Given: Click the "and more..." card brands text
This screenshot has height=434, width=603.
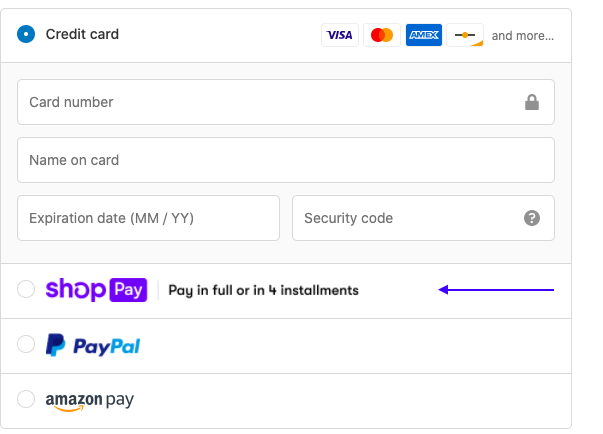Looking at the screenshot, I should point(522,36).
